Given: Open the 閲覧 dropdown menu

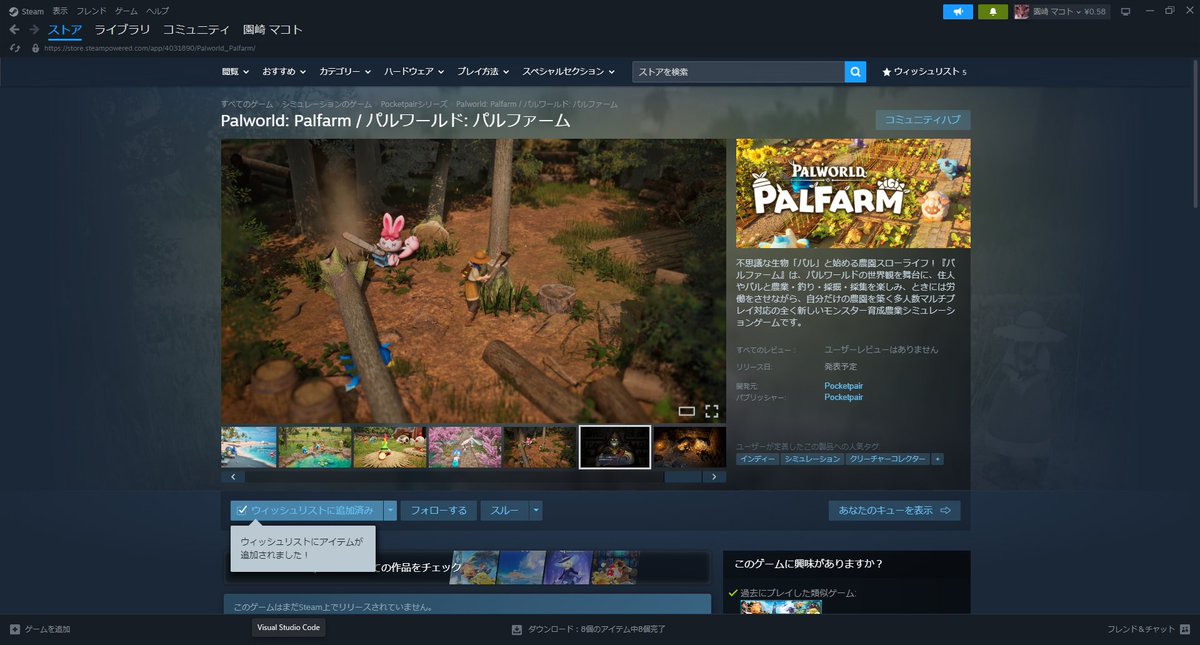Looking at the screenshot, I should 235,72.
